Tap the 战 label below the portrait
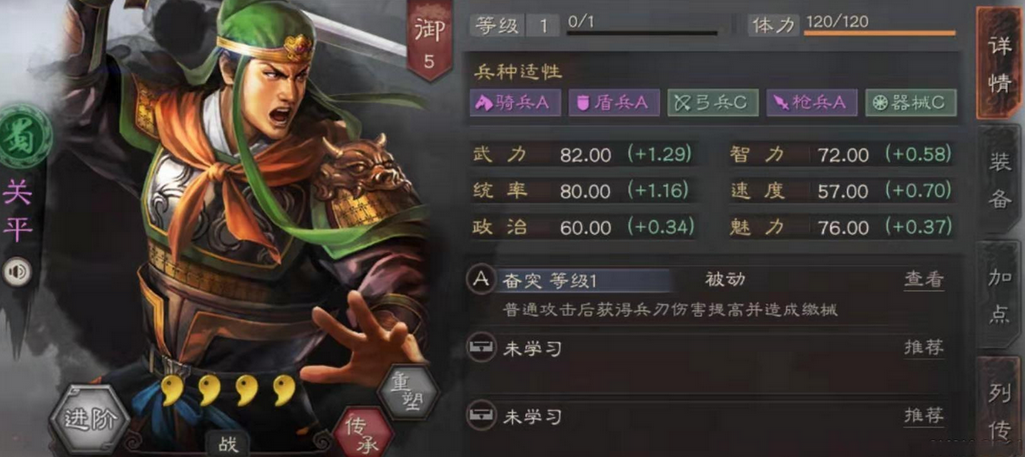This screenshot has height=457, width=1025. click(x=228, y=445)
